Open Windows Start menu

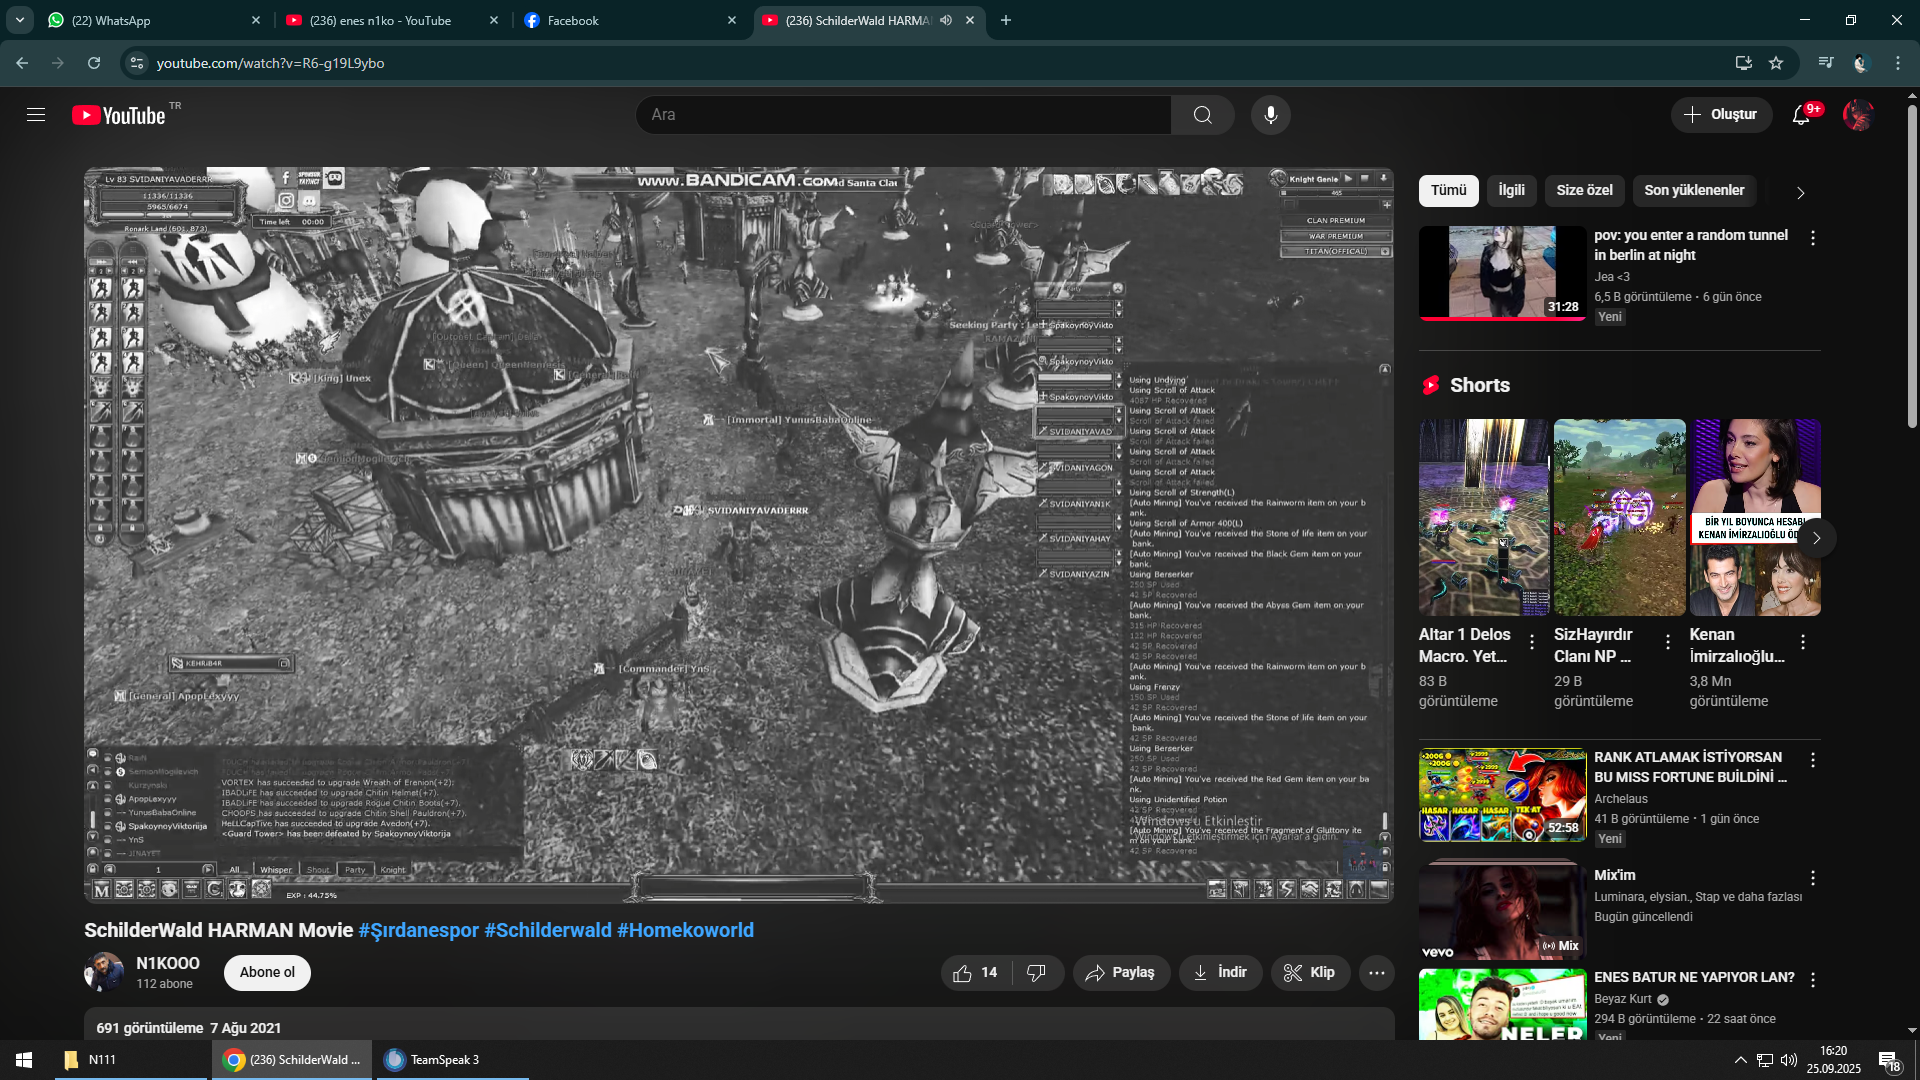tap(24, 1060)
